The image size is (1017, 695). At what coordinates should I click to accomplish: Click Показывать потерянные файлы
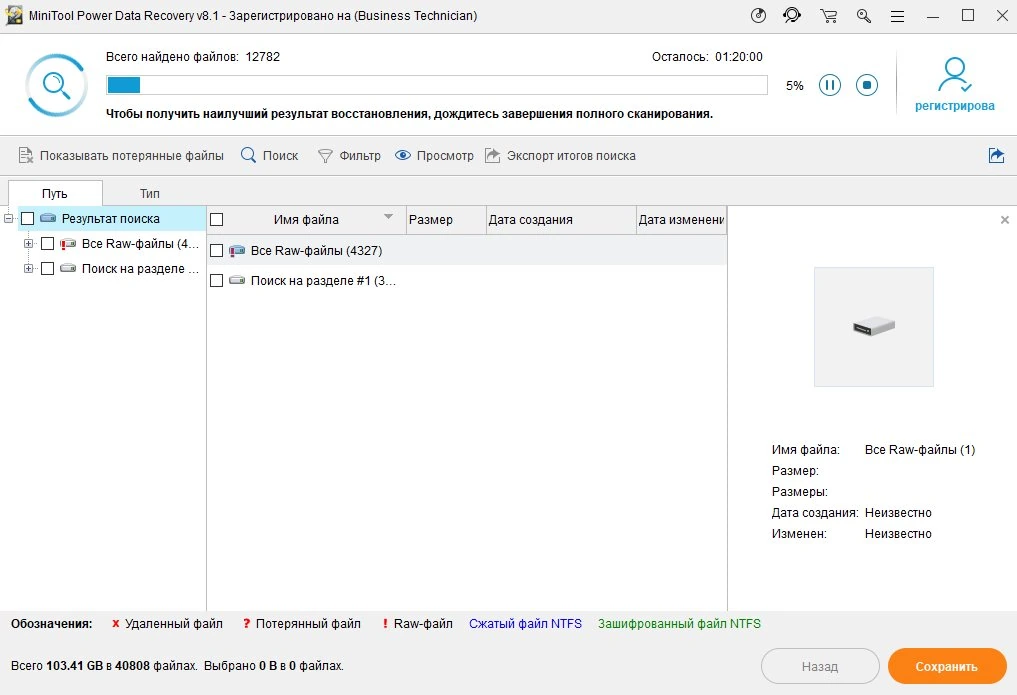coord(121,156)
